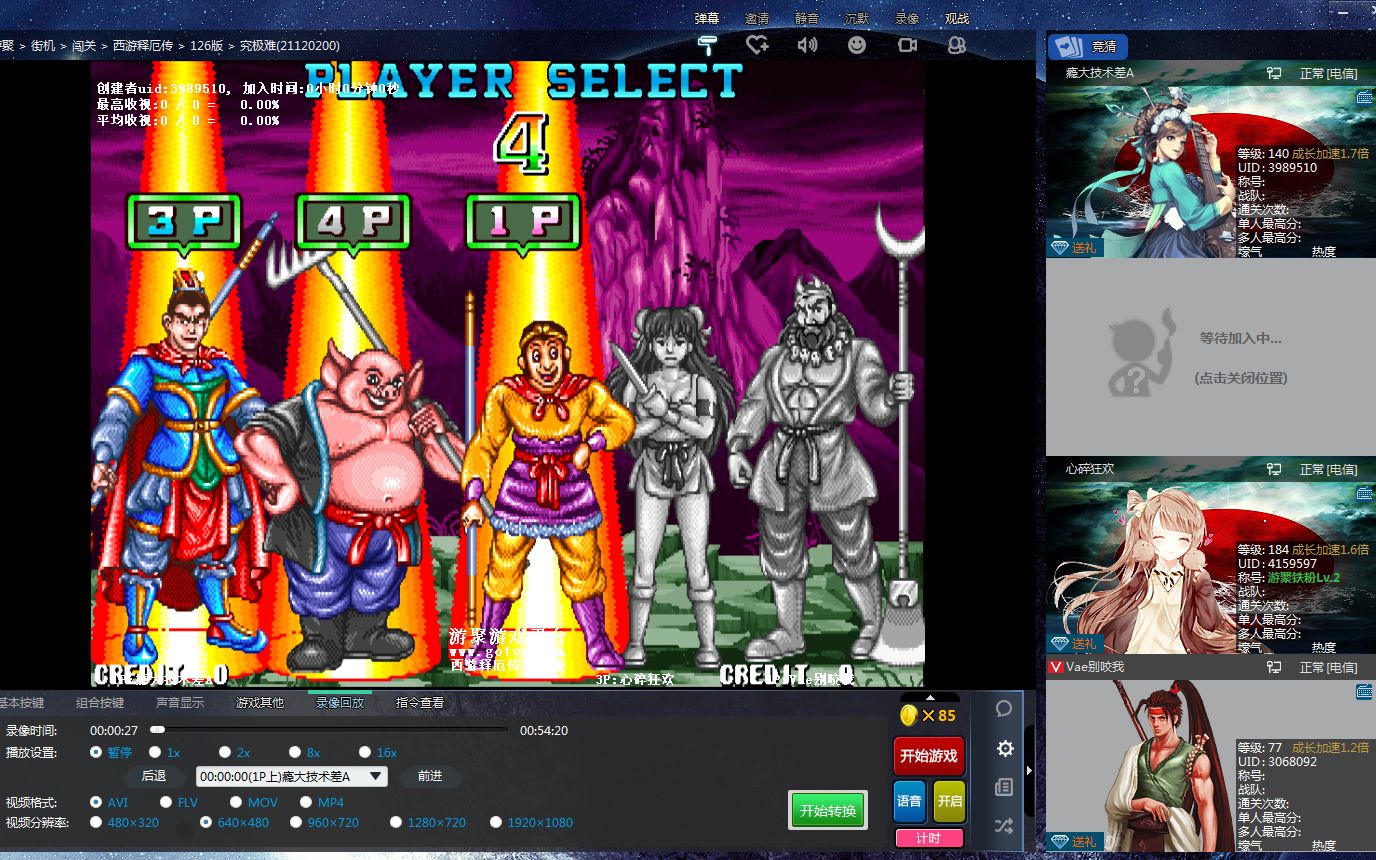Image resolution: width=1376 pixels, height=860 pixels.
Task: Open the 竞猜 betting button
Action: click(x=1088, y=46)
